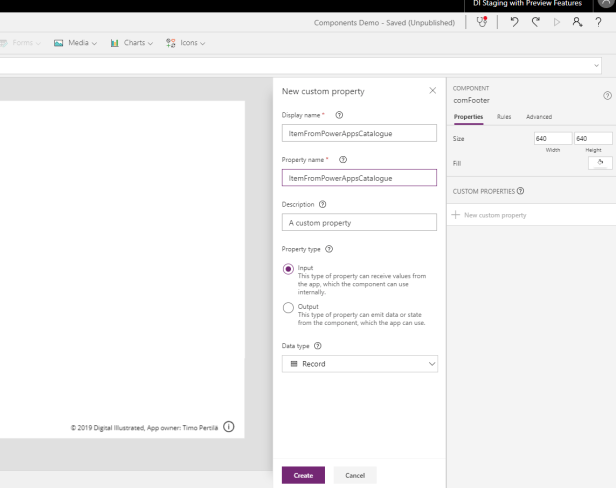Open the Data type Record dropdown
This screenshot has height=488, width=616.
(x=359, y=364)
